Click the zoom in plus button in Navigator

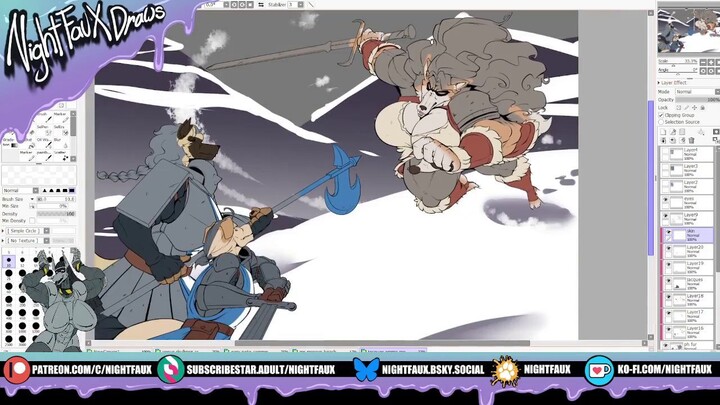711,62
